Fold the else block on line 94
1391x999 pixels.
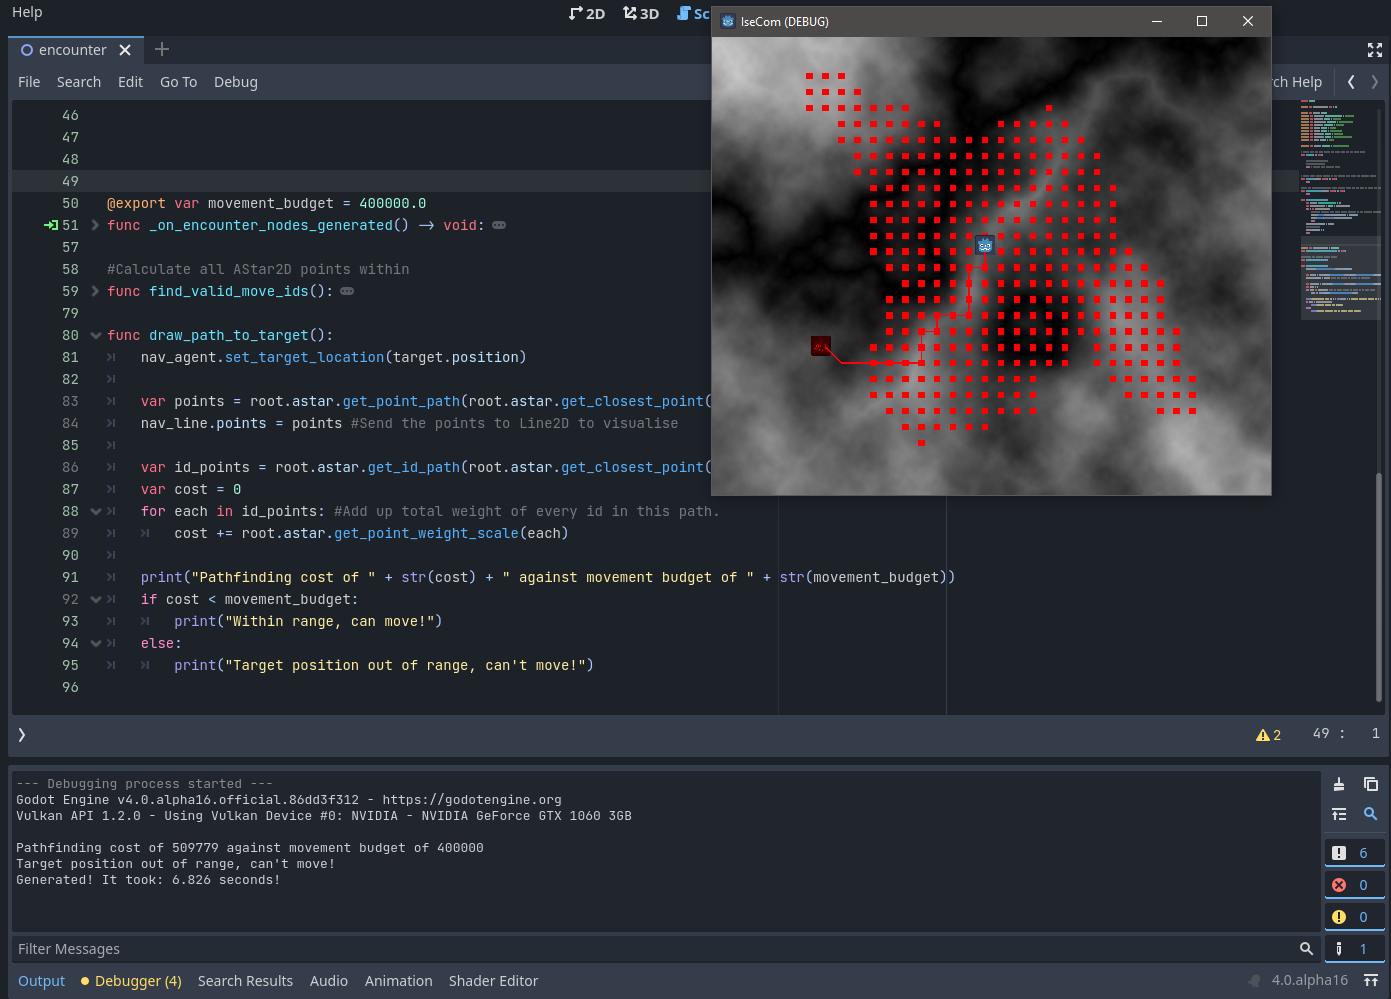[95, 643]
